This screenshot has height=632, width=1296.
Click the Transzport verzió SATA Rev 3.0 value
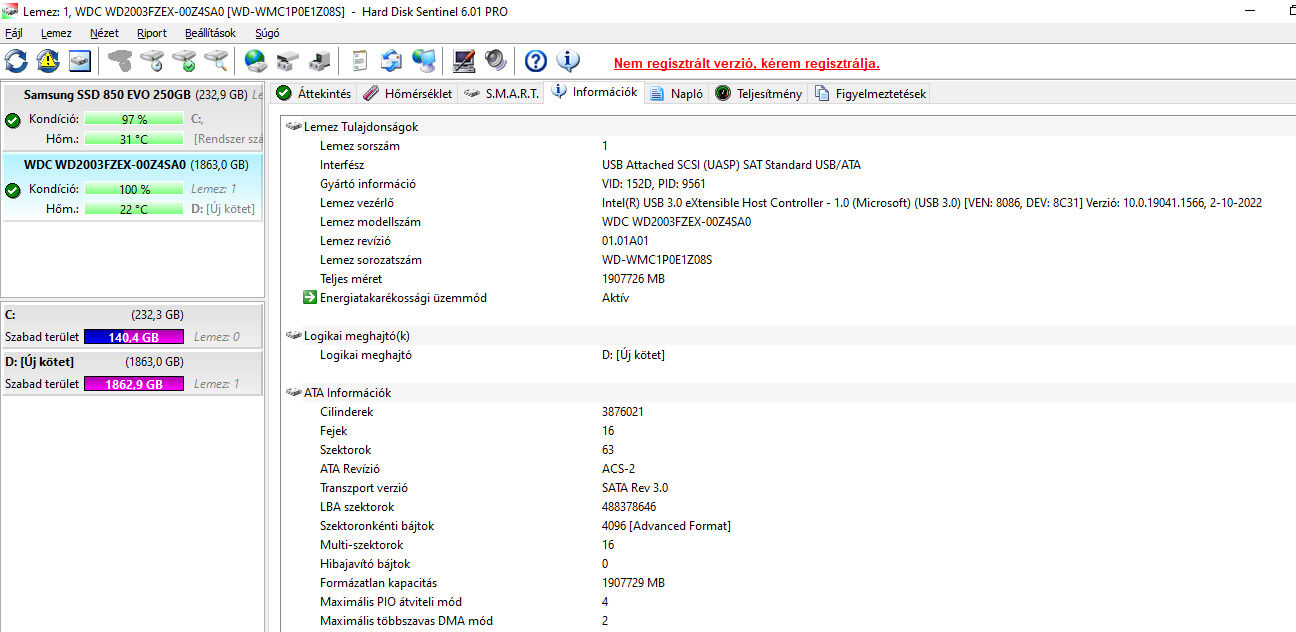tap(635, 488)
